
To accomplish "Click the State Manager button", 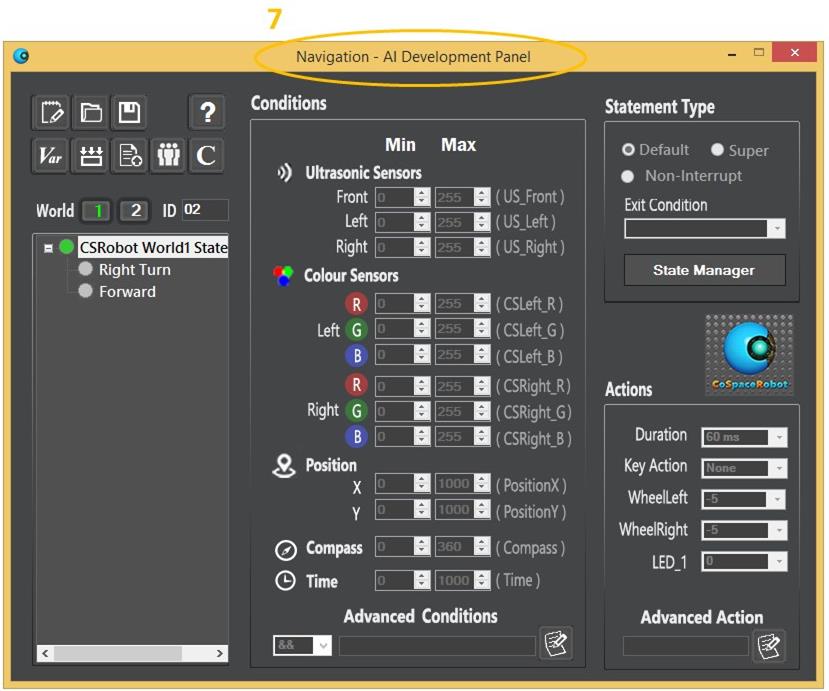I will point(704,270).
